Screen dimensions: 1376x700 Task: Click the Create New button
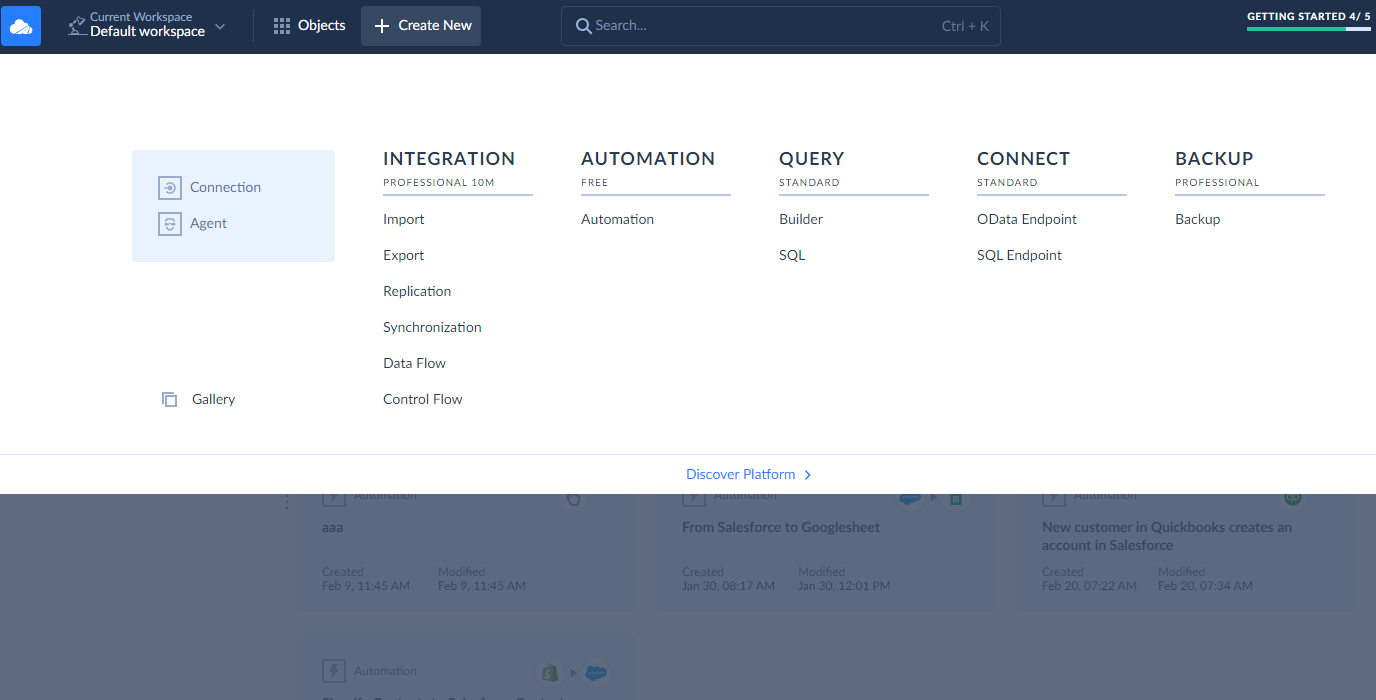420,25
